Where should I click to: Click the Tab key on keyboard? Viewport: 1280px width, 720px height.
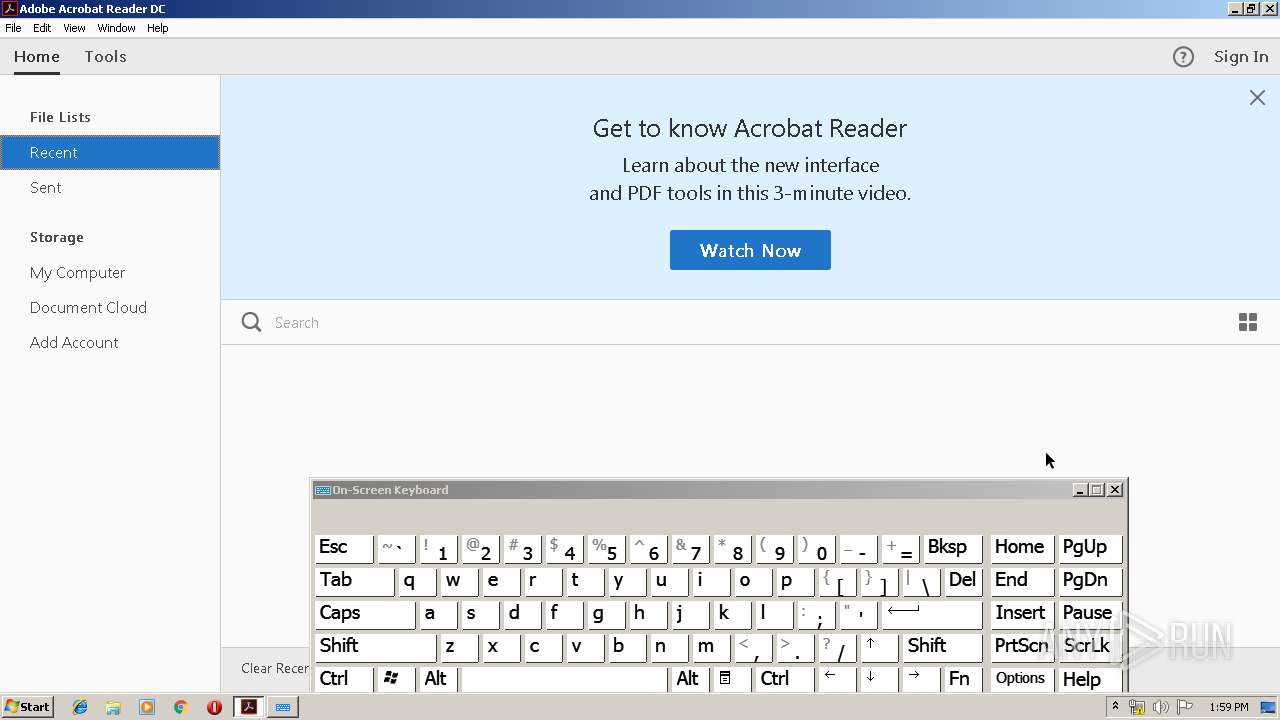(354, 580)
